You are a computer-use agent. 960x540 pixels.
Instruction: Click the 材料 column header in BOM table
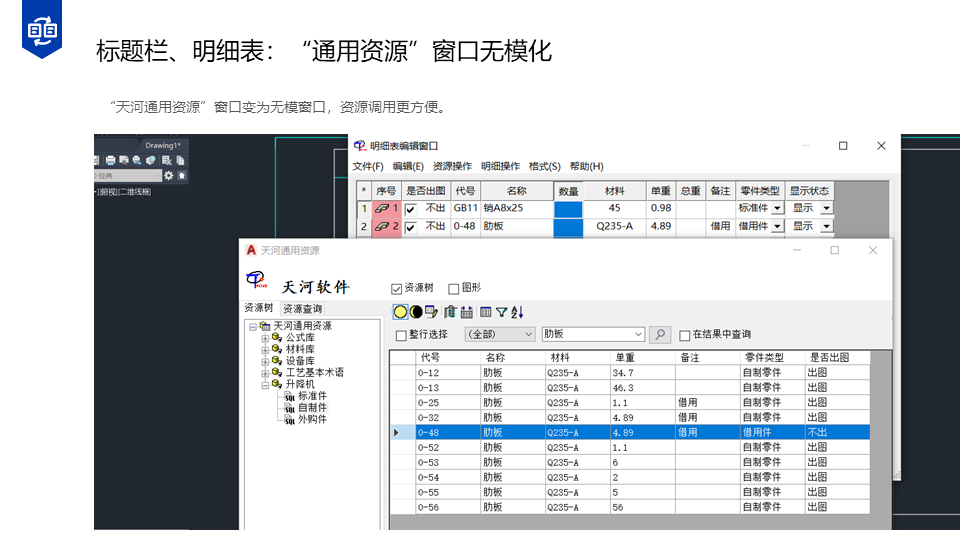pos(614,191)
